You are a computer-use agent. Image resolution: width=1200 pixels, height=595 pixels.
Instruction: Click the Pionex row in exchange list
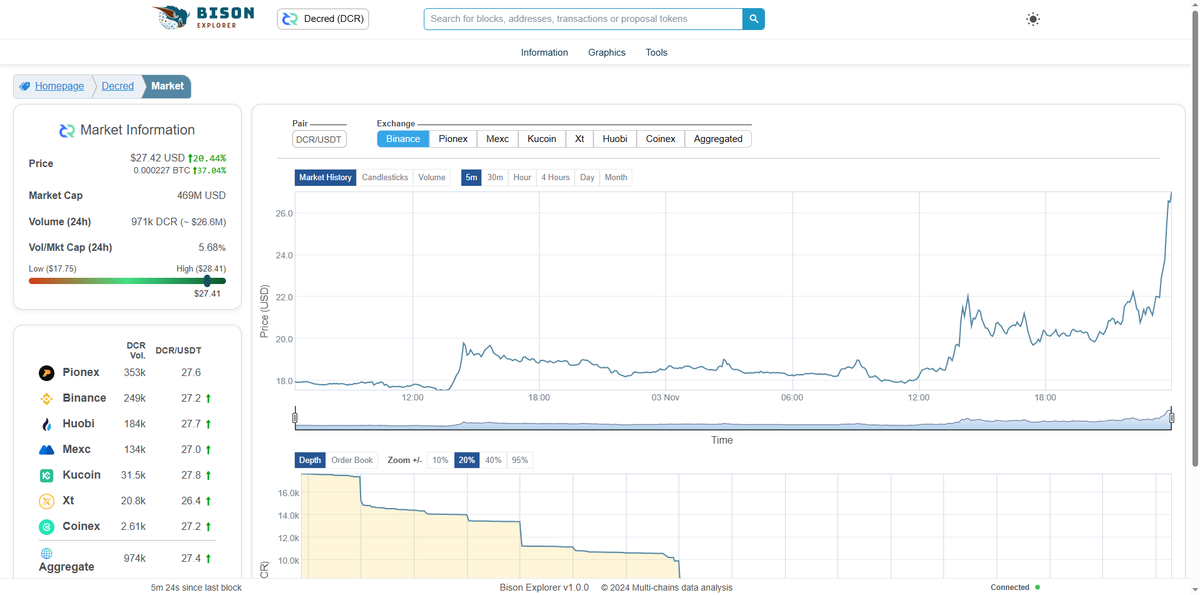click(x=127, y=373)
